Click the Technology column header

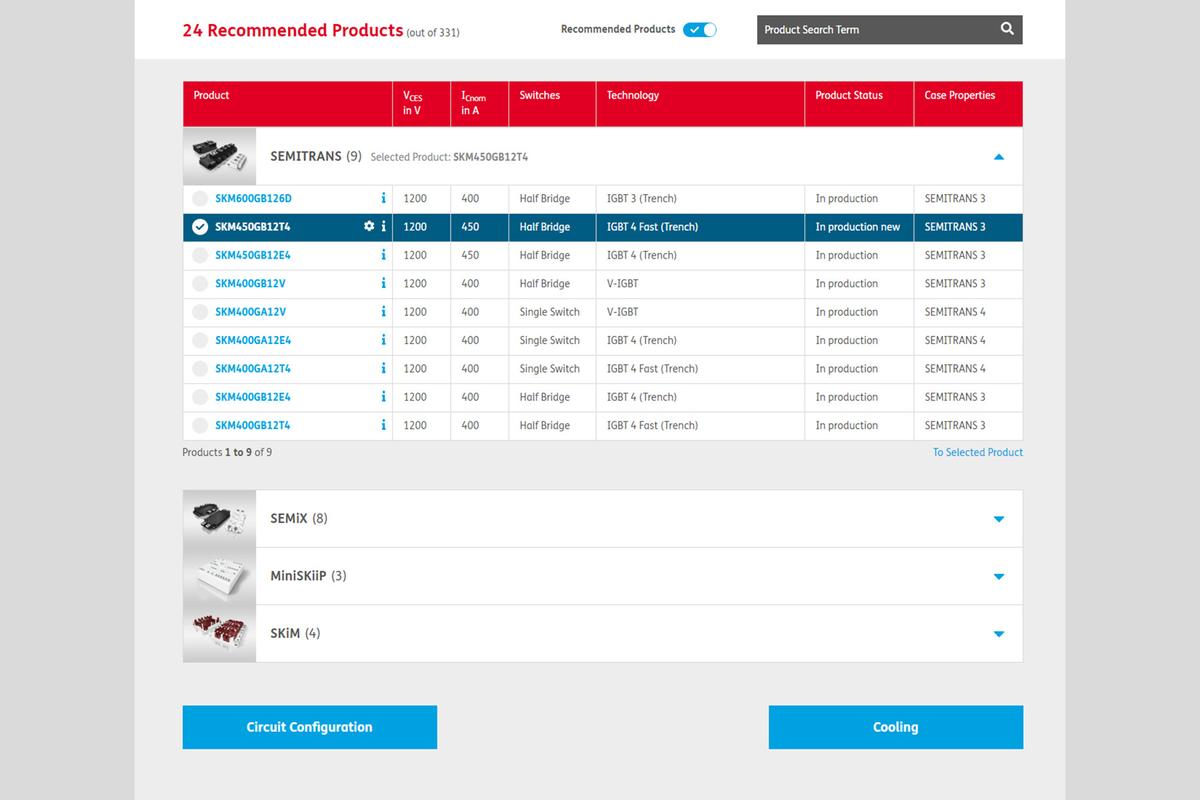[633, 96]
